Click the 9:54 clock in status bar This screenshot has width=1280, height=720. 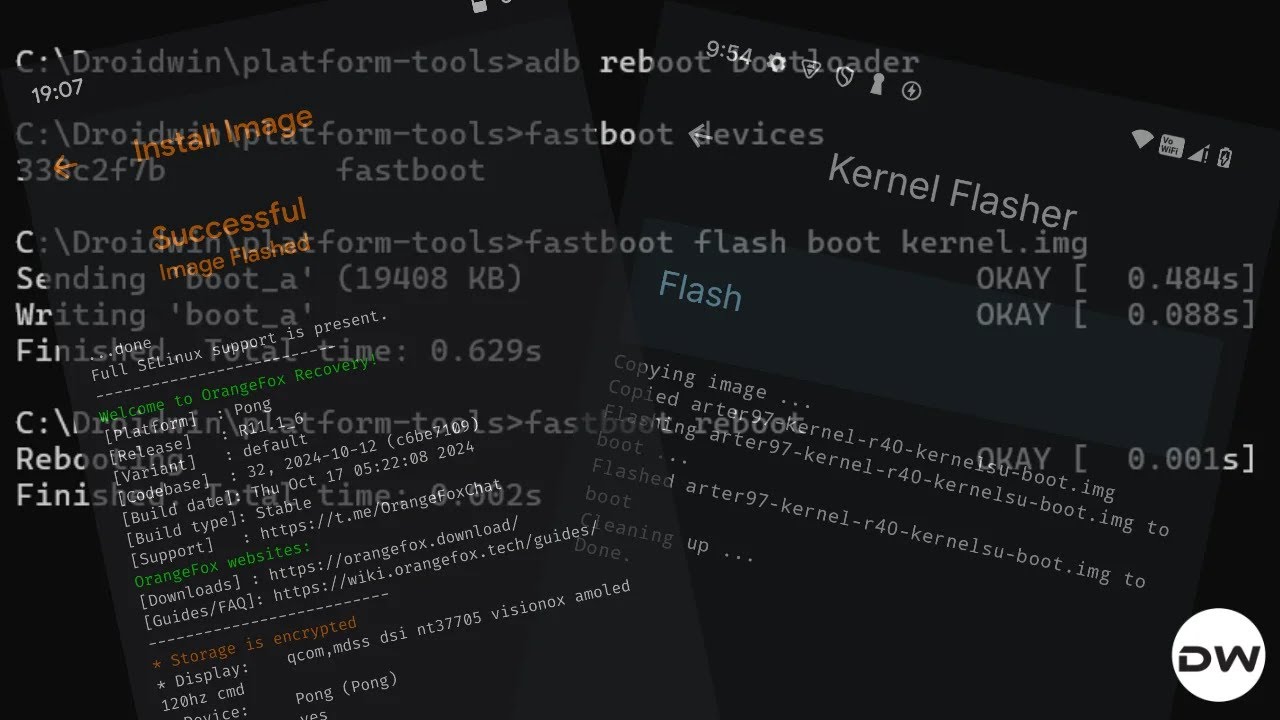[x=729, y=51]
